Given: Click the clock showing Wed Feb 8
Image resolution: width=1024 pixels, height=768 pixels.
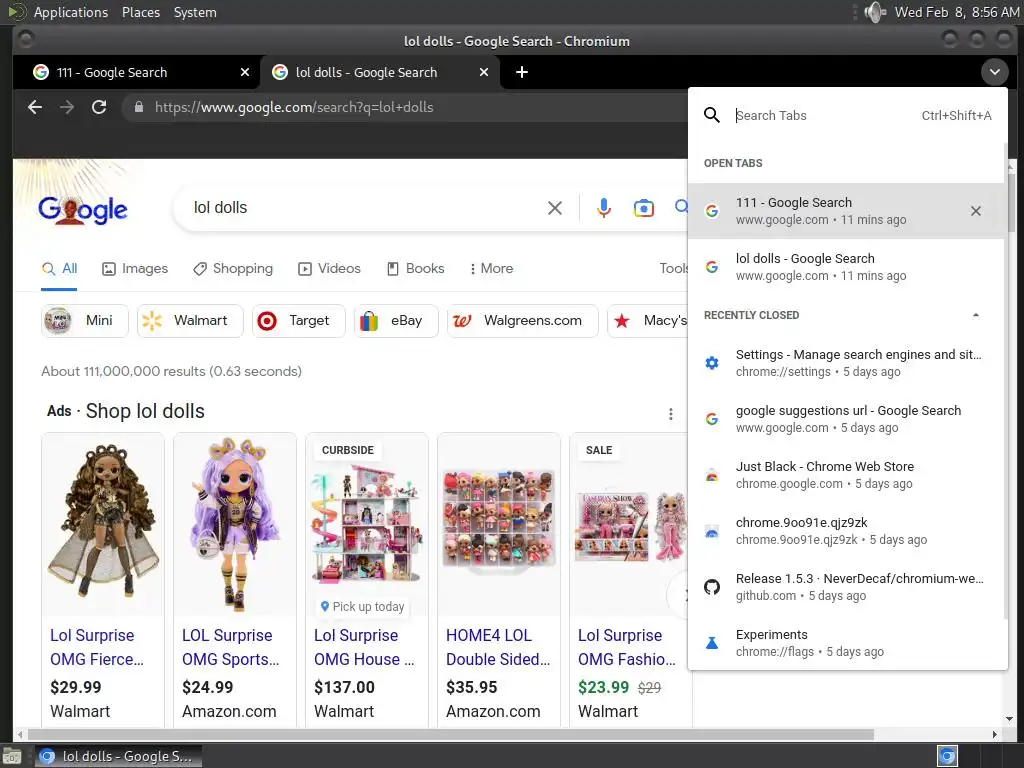Looking at the screenshot, I should click(x=957, y=12).
